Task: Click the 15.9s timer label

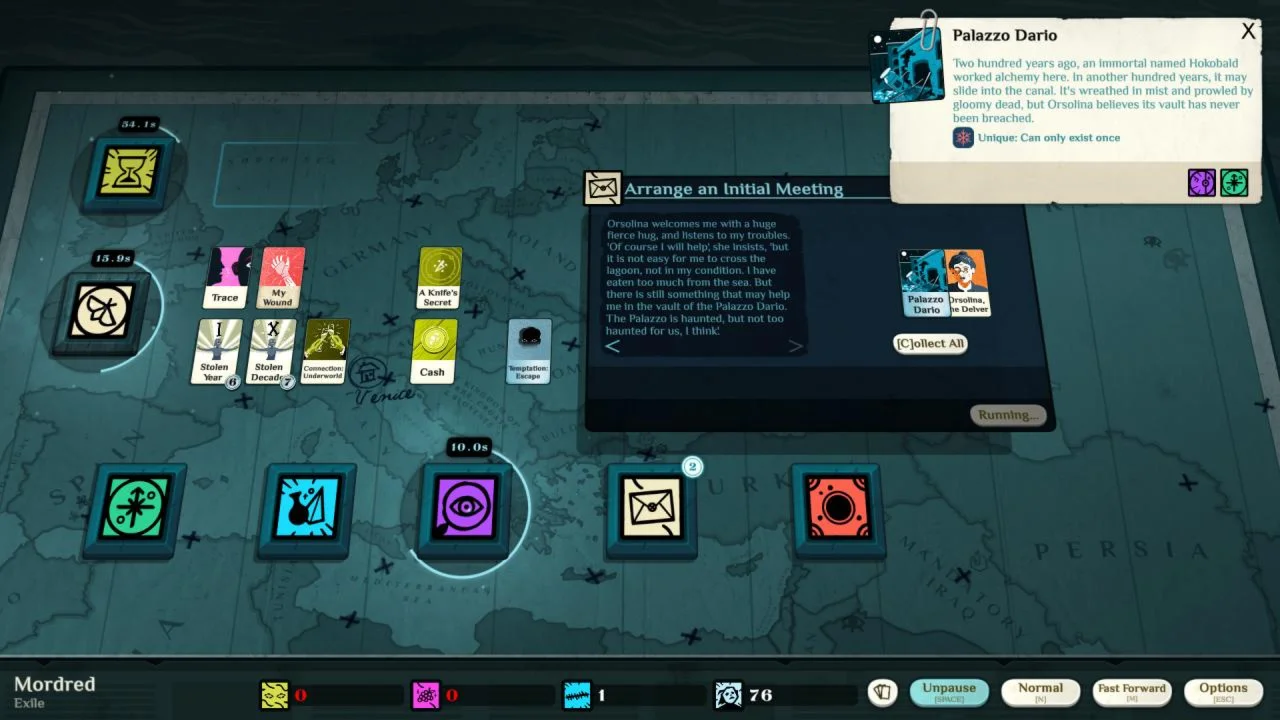Action: (x=113, y=259)
